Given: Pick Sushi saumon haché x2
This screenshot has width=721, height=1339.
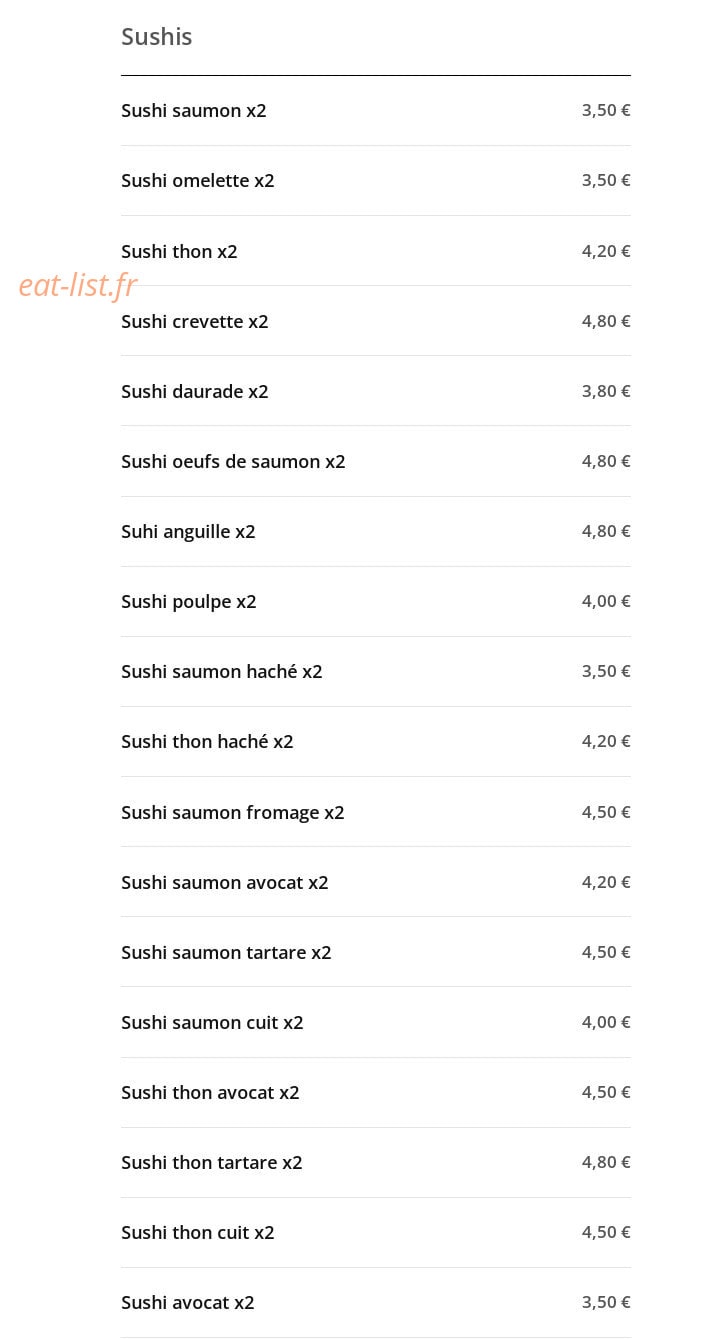Looking at the screenshot, I should 375,672.
